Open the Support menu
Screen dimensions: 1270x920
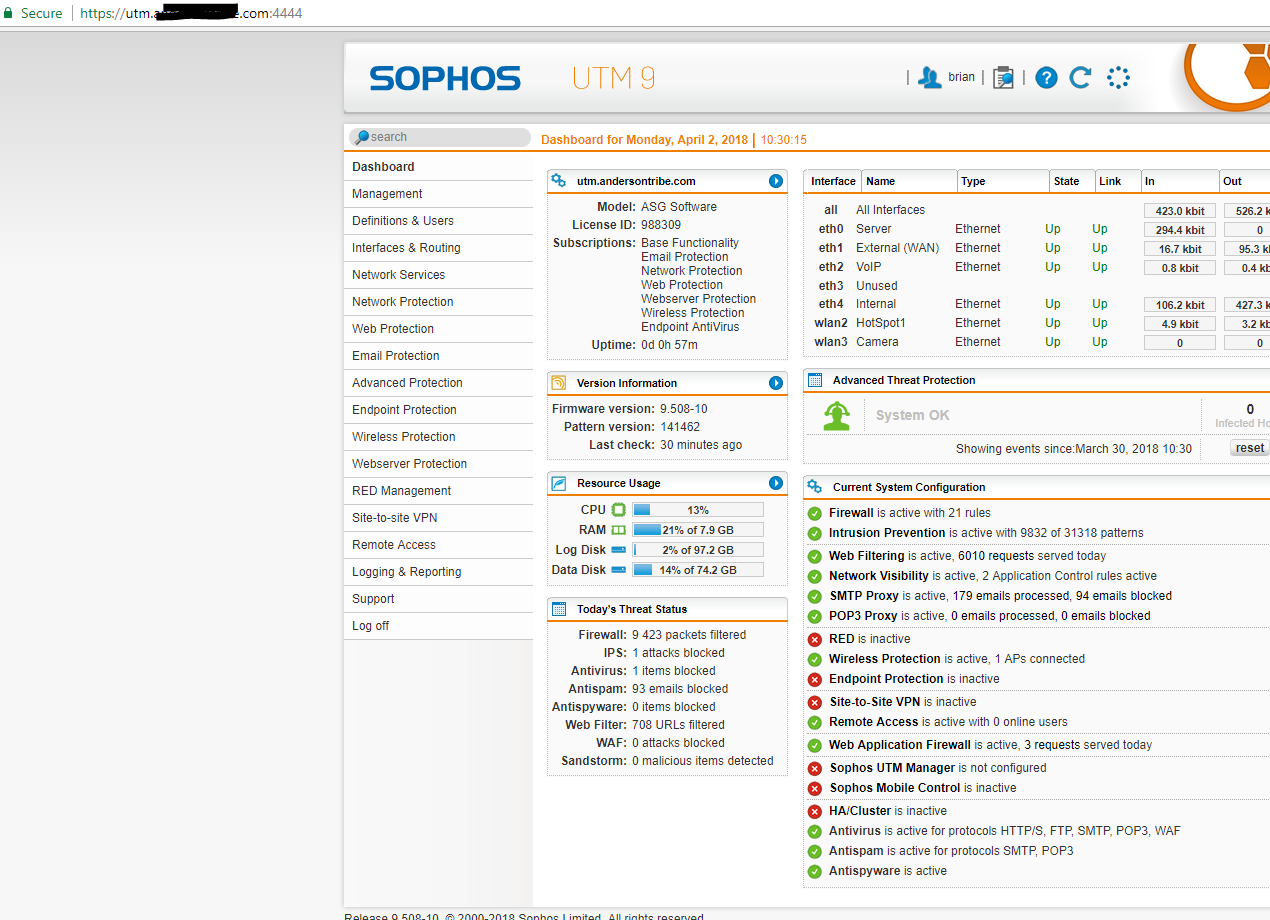(438, 599)
